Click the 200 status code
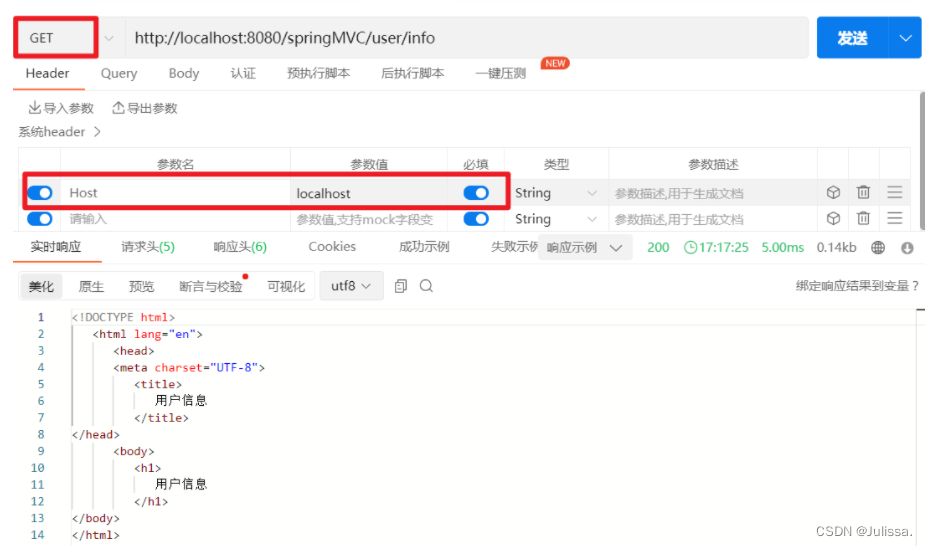 (658, 247)
